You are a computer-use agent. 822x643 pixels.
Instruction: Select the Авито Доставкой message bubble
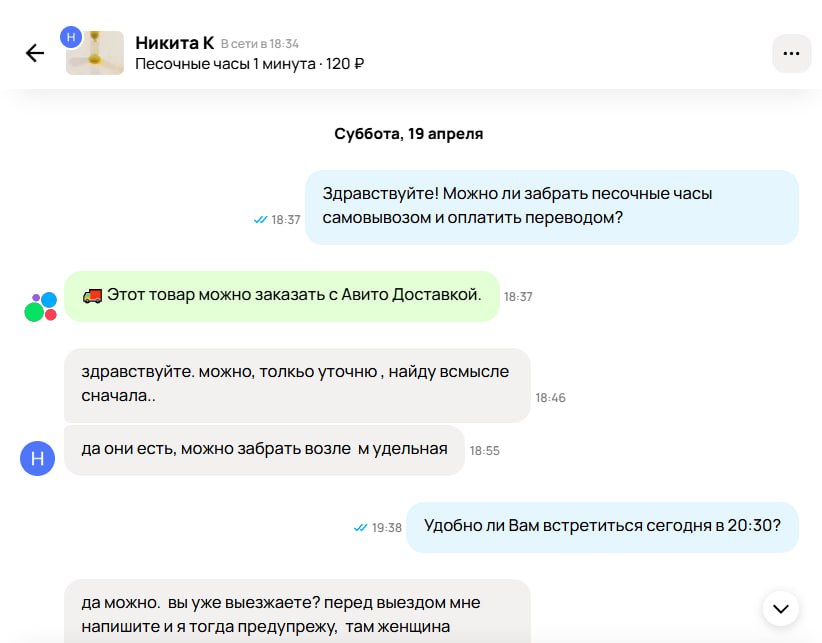(282, 296)
